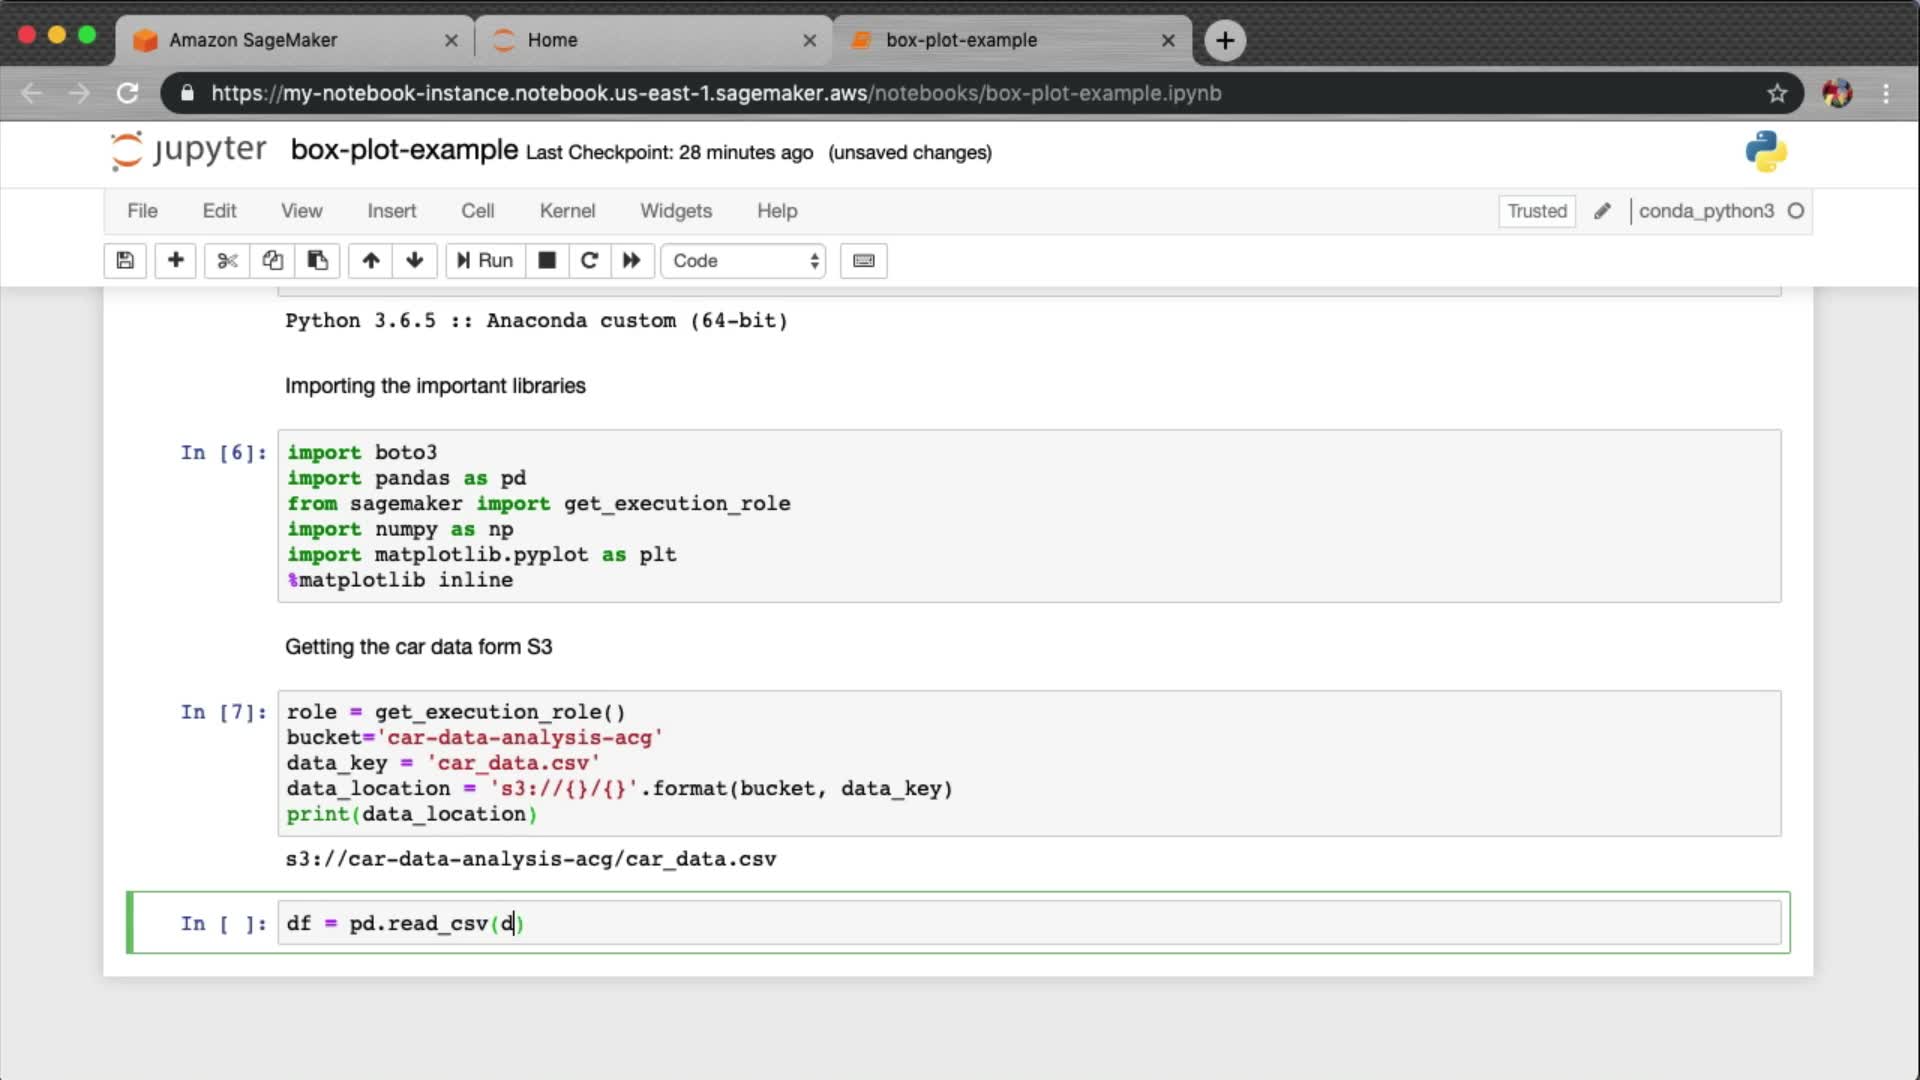Open the Cell menu
Screen dimensions: 1920x1080
click(x=477, y=211)
